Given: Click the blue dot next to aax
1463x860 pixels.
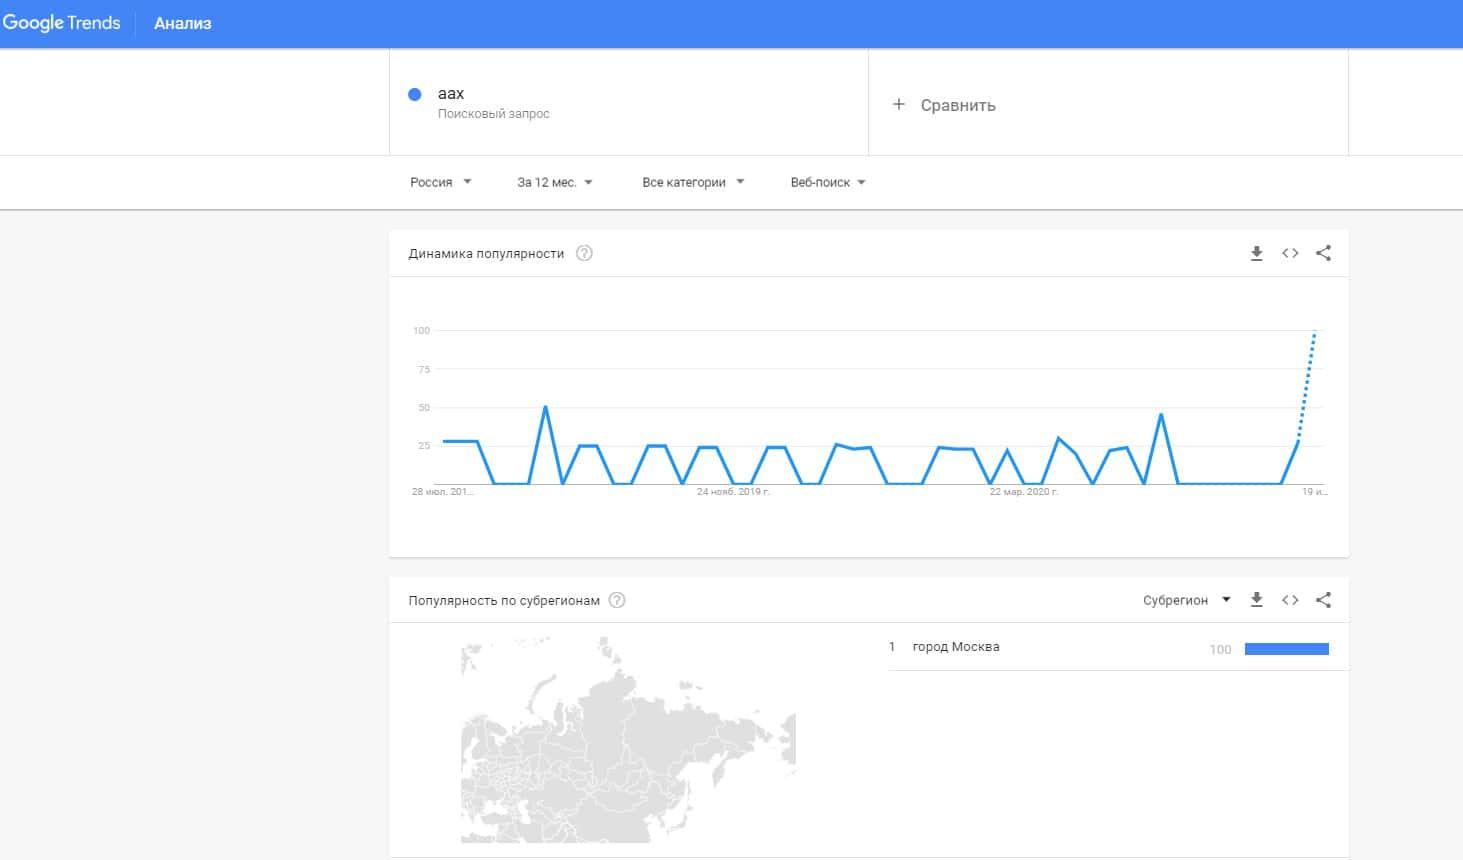Looking at the screenshot, I should coord(415,94).
